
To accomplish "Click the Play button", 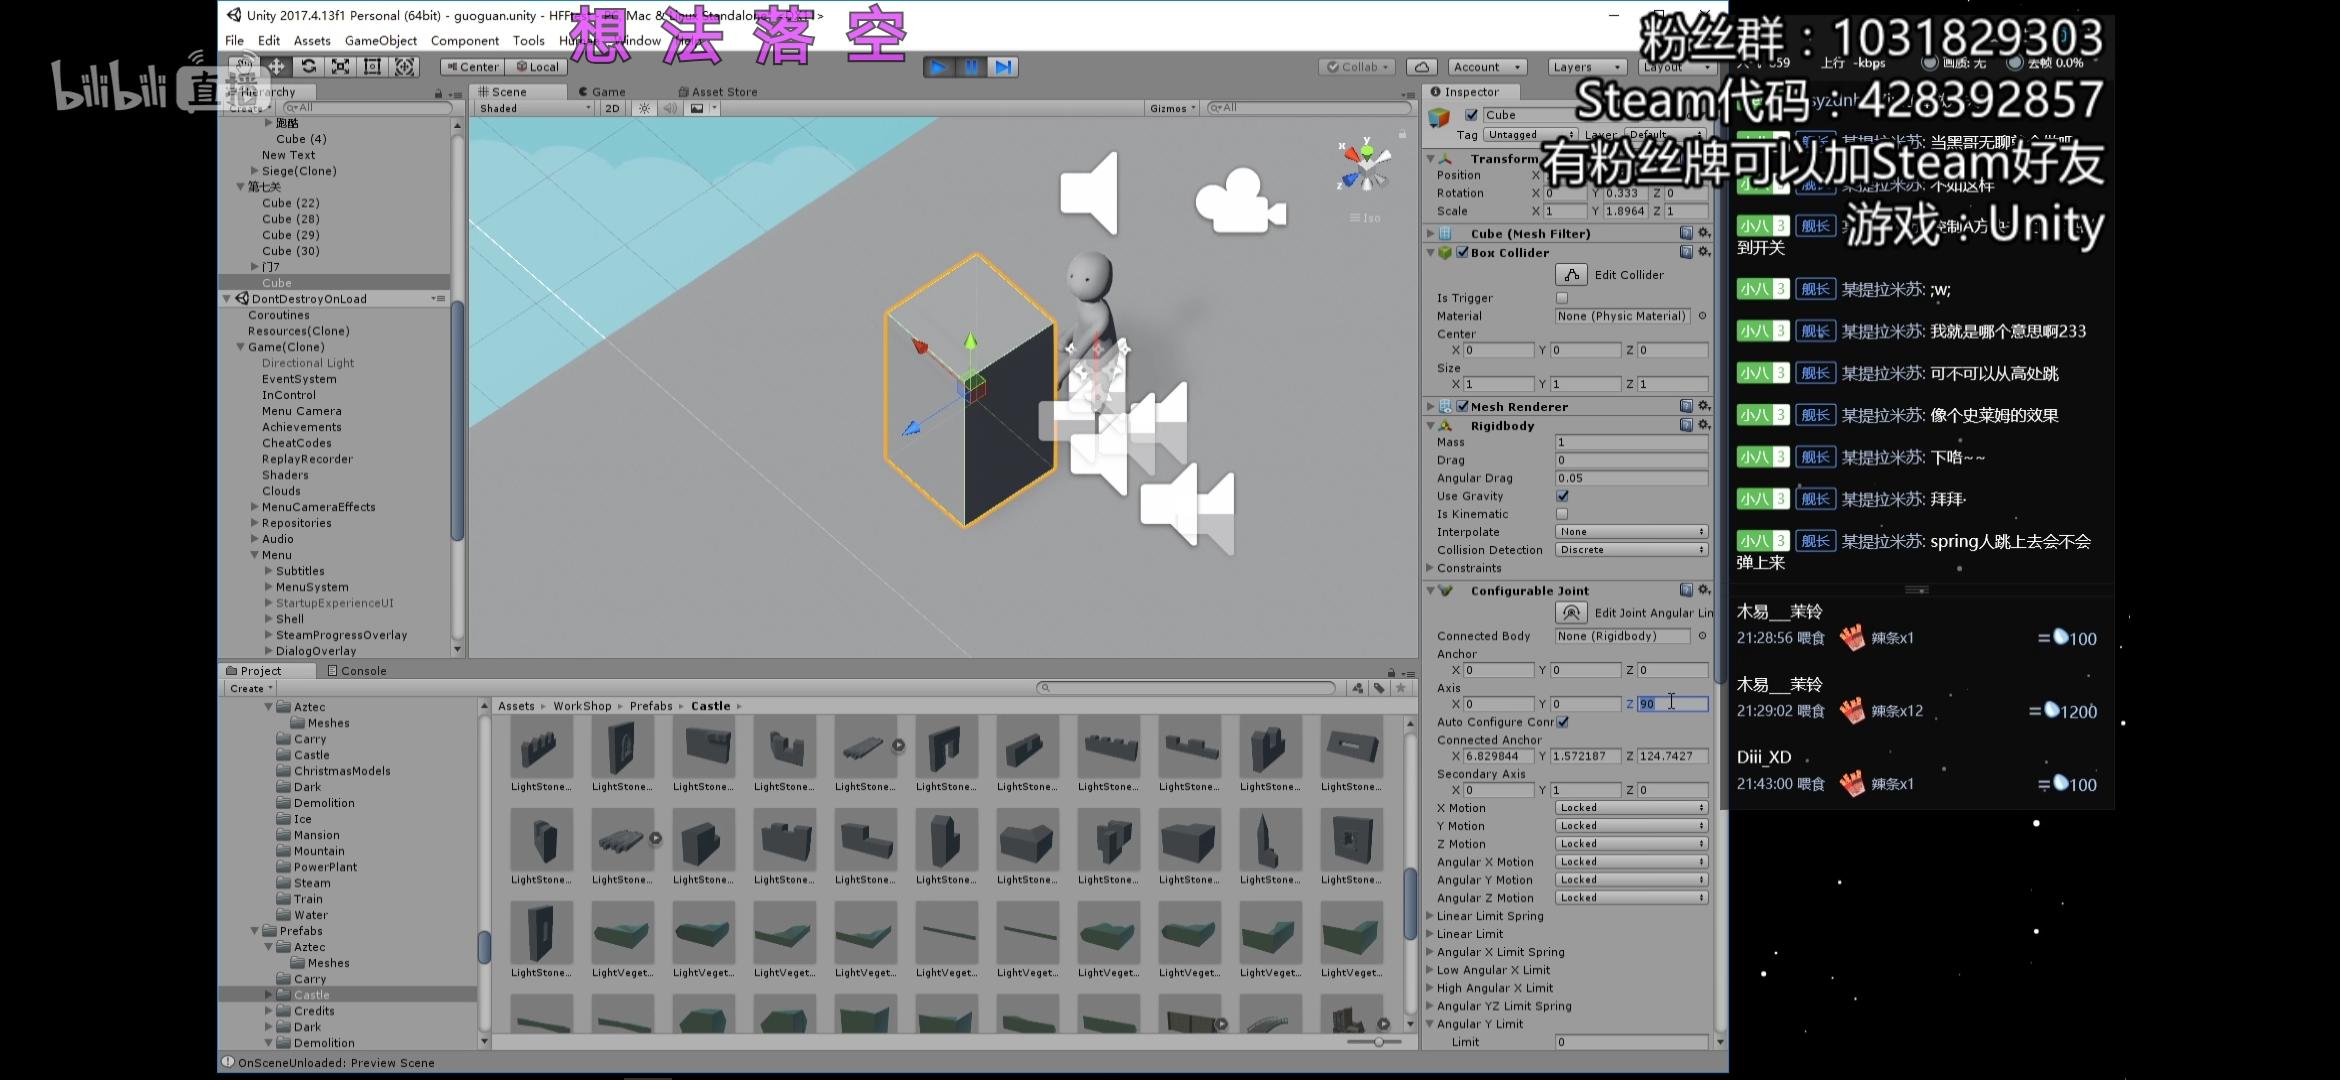I will tap(938, 67).
